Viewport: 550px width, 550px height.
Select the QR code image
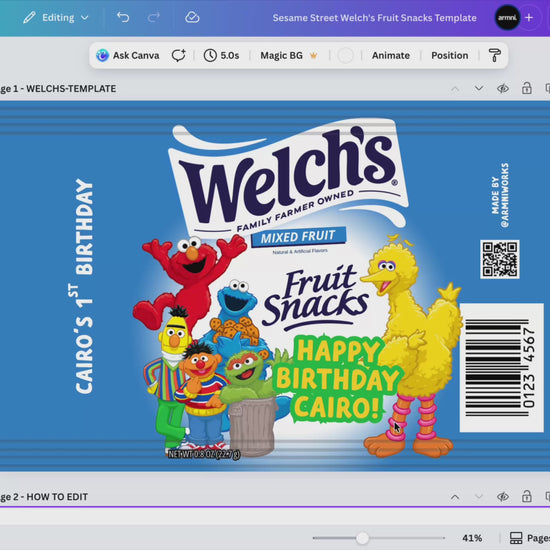click(x=499, y=260)
